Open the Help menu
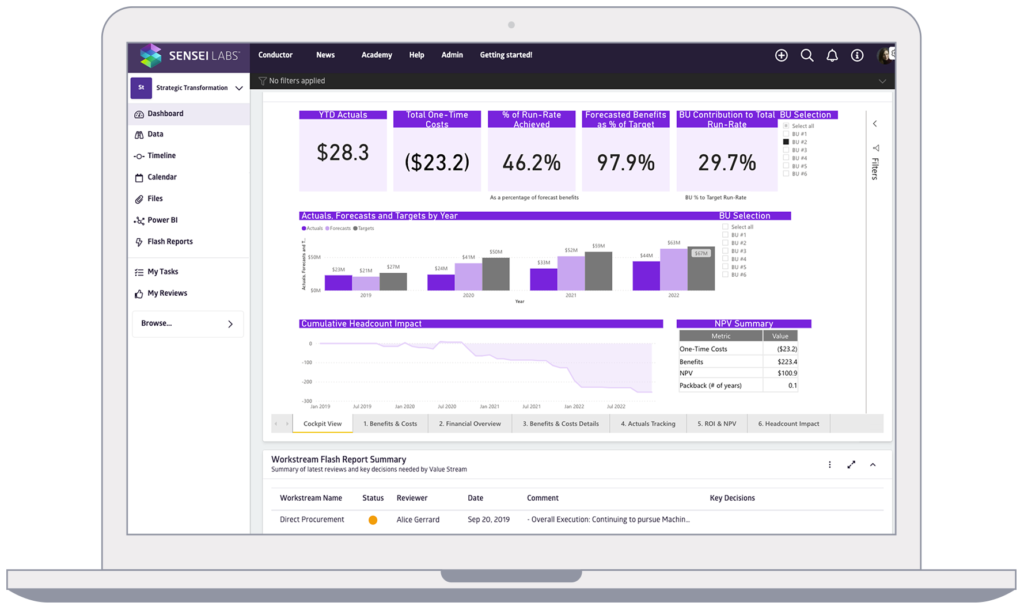This screenshot has height=610, width=1024. (x=417, y=56)
